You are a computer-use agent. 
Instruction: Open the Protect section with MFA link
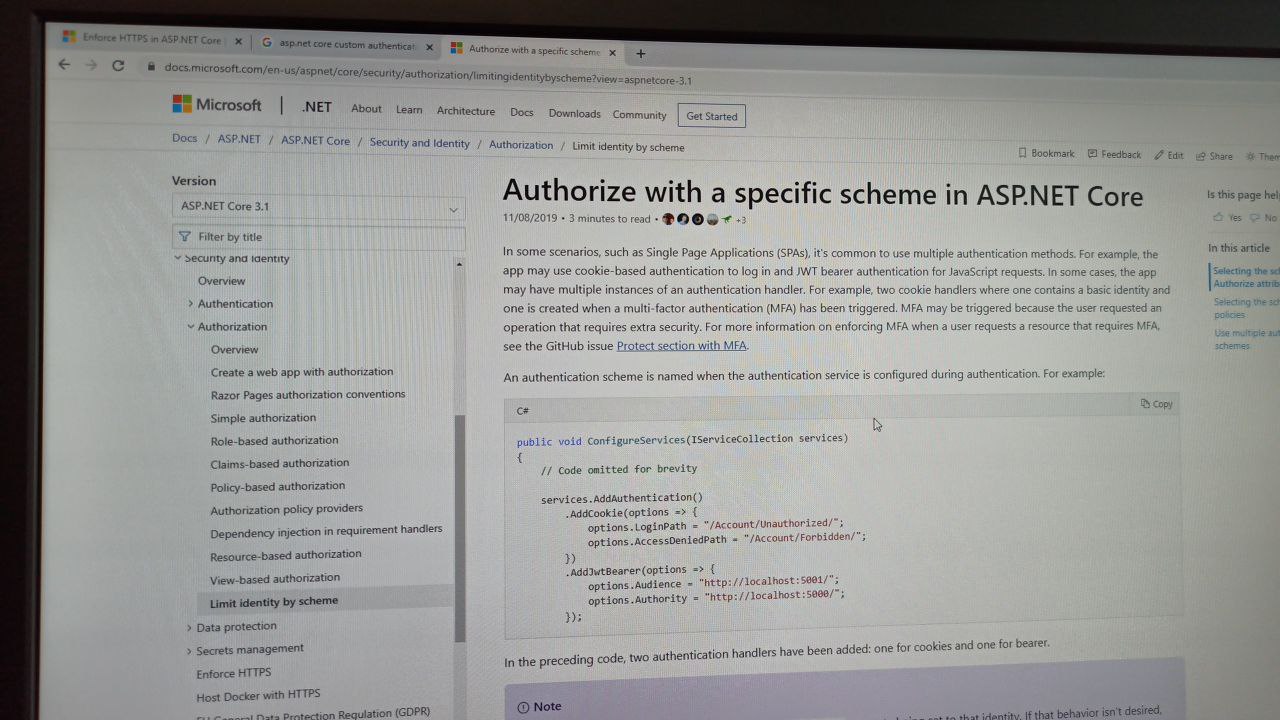(x=681, y=346)
